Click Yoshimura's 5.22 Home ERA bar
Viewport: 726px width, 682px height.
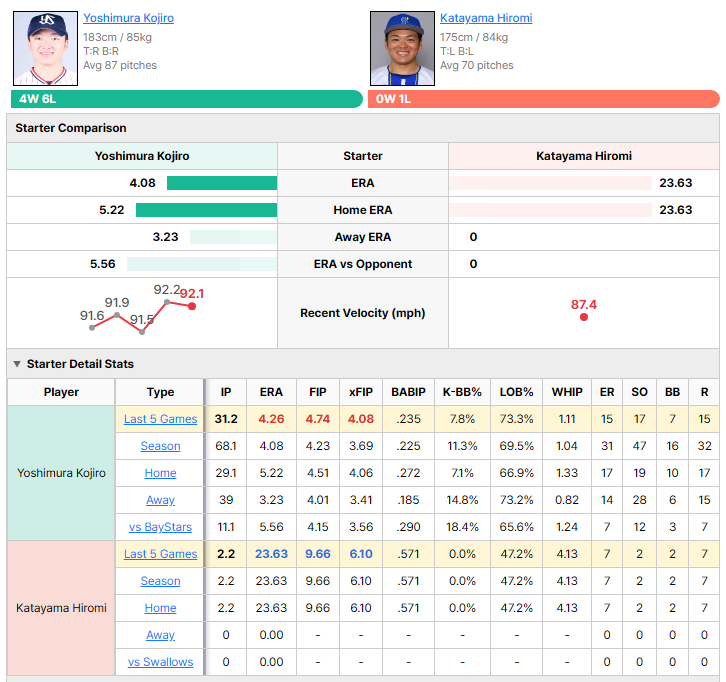pyautogui.click(x=207, y=210)
